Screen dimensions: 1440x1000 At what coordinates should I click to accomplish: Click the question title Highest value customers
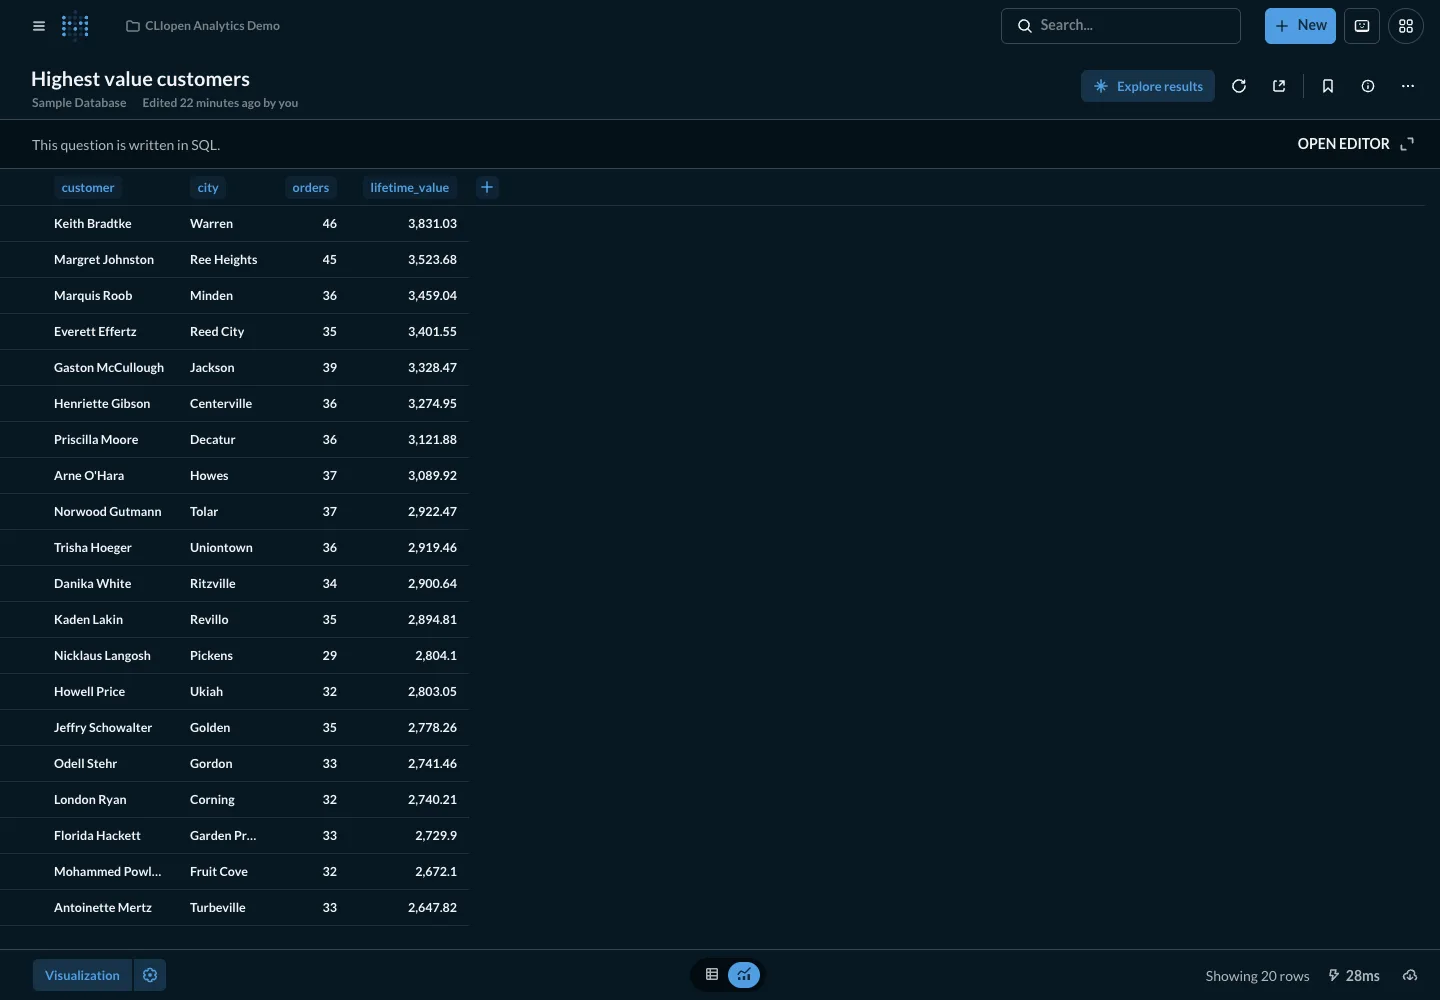click(140, 79)
